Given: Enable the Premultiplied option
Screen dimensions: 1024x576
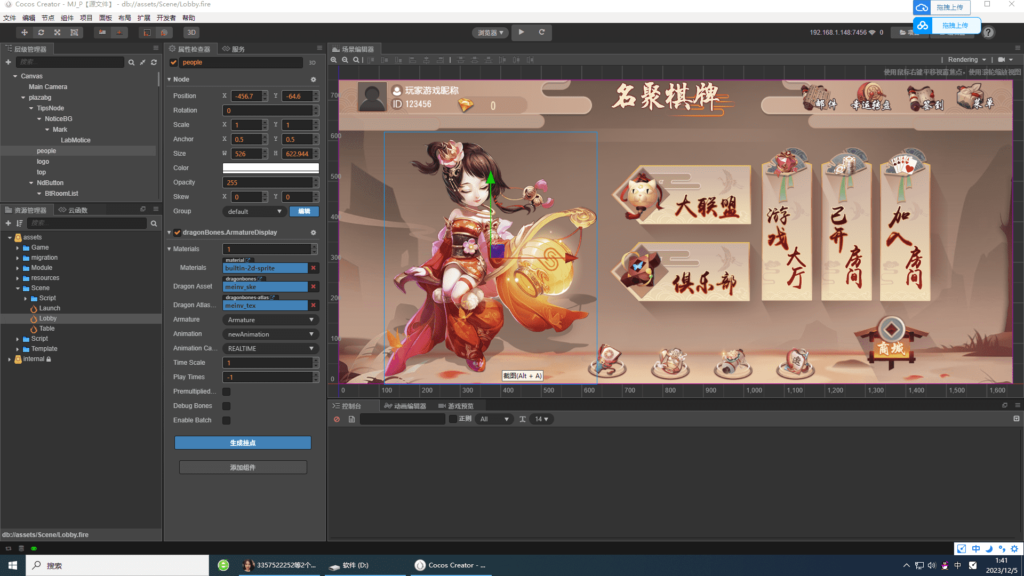Looking at the screenshot, I should pyautogui.click(x=227, y=392).
